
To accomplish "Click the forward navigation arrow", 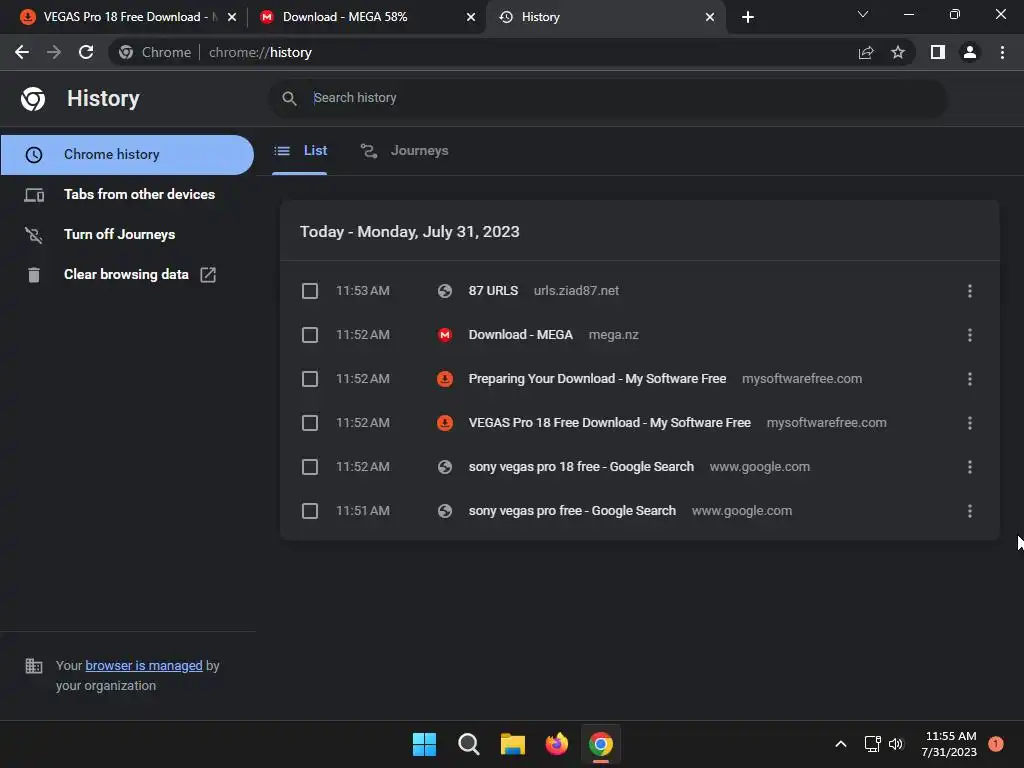I will coord(54,52).
